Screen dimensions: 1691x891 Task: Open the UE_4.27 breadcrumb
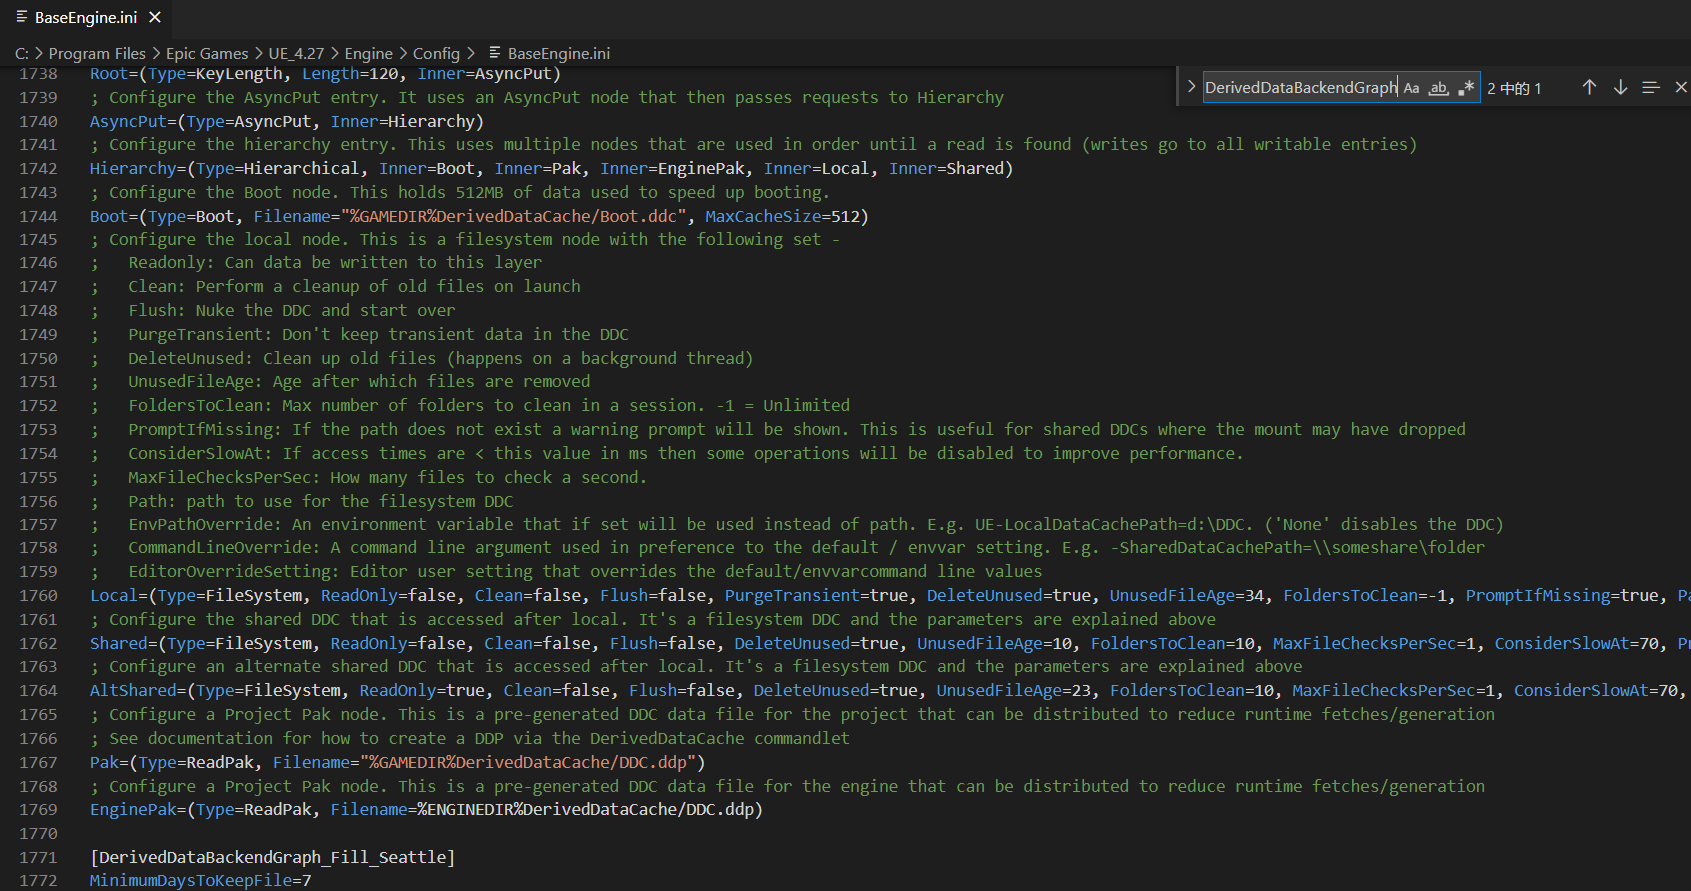[296, 54]
